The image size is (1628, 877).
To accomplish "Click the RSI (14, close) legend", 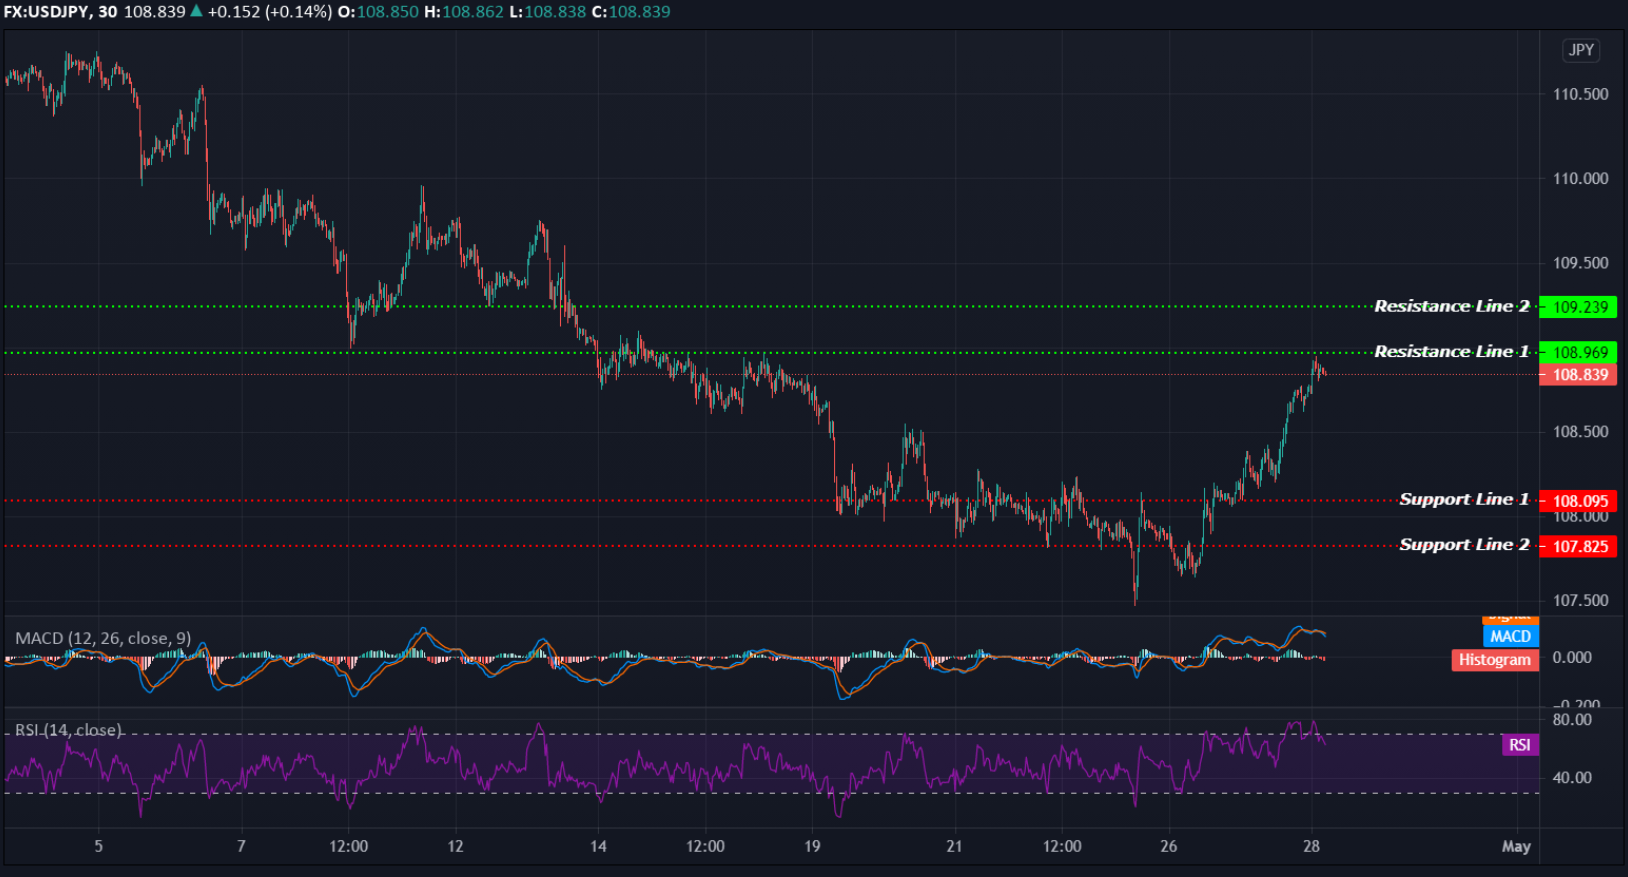I will pos(69,730).
